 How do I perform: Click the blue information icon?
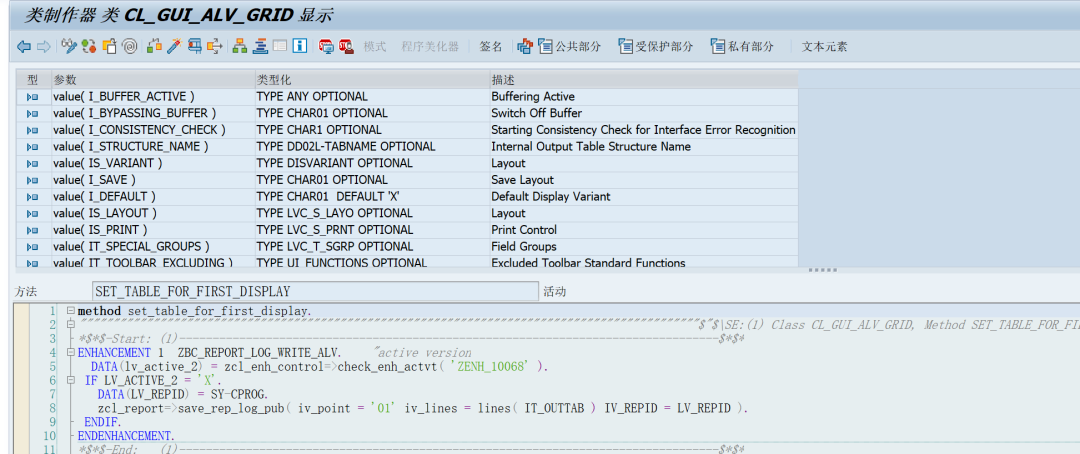coord(300,46)
